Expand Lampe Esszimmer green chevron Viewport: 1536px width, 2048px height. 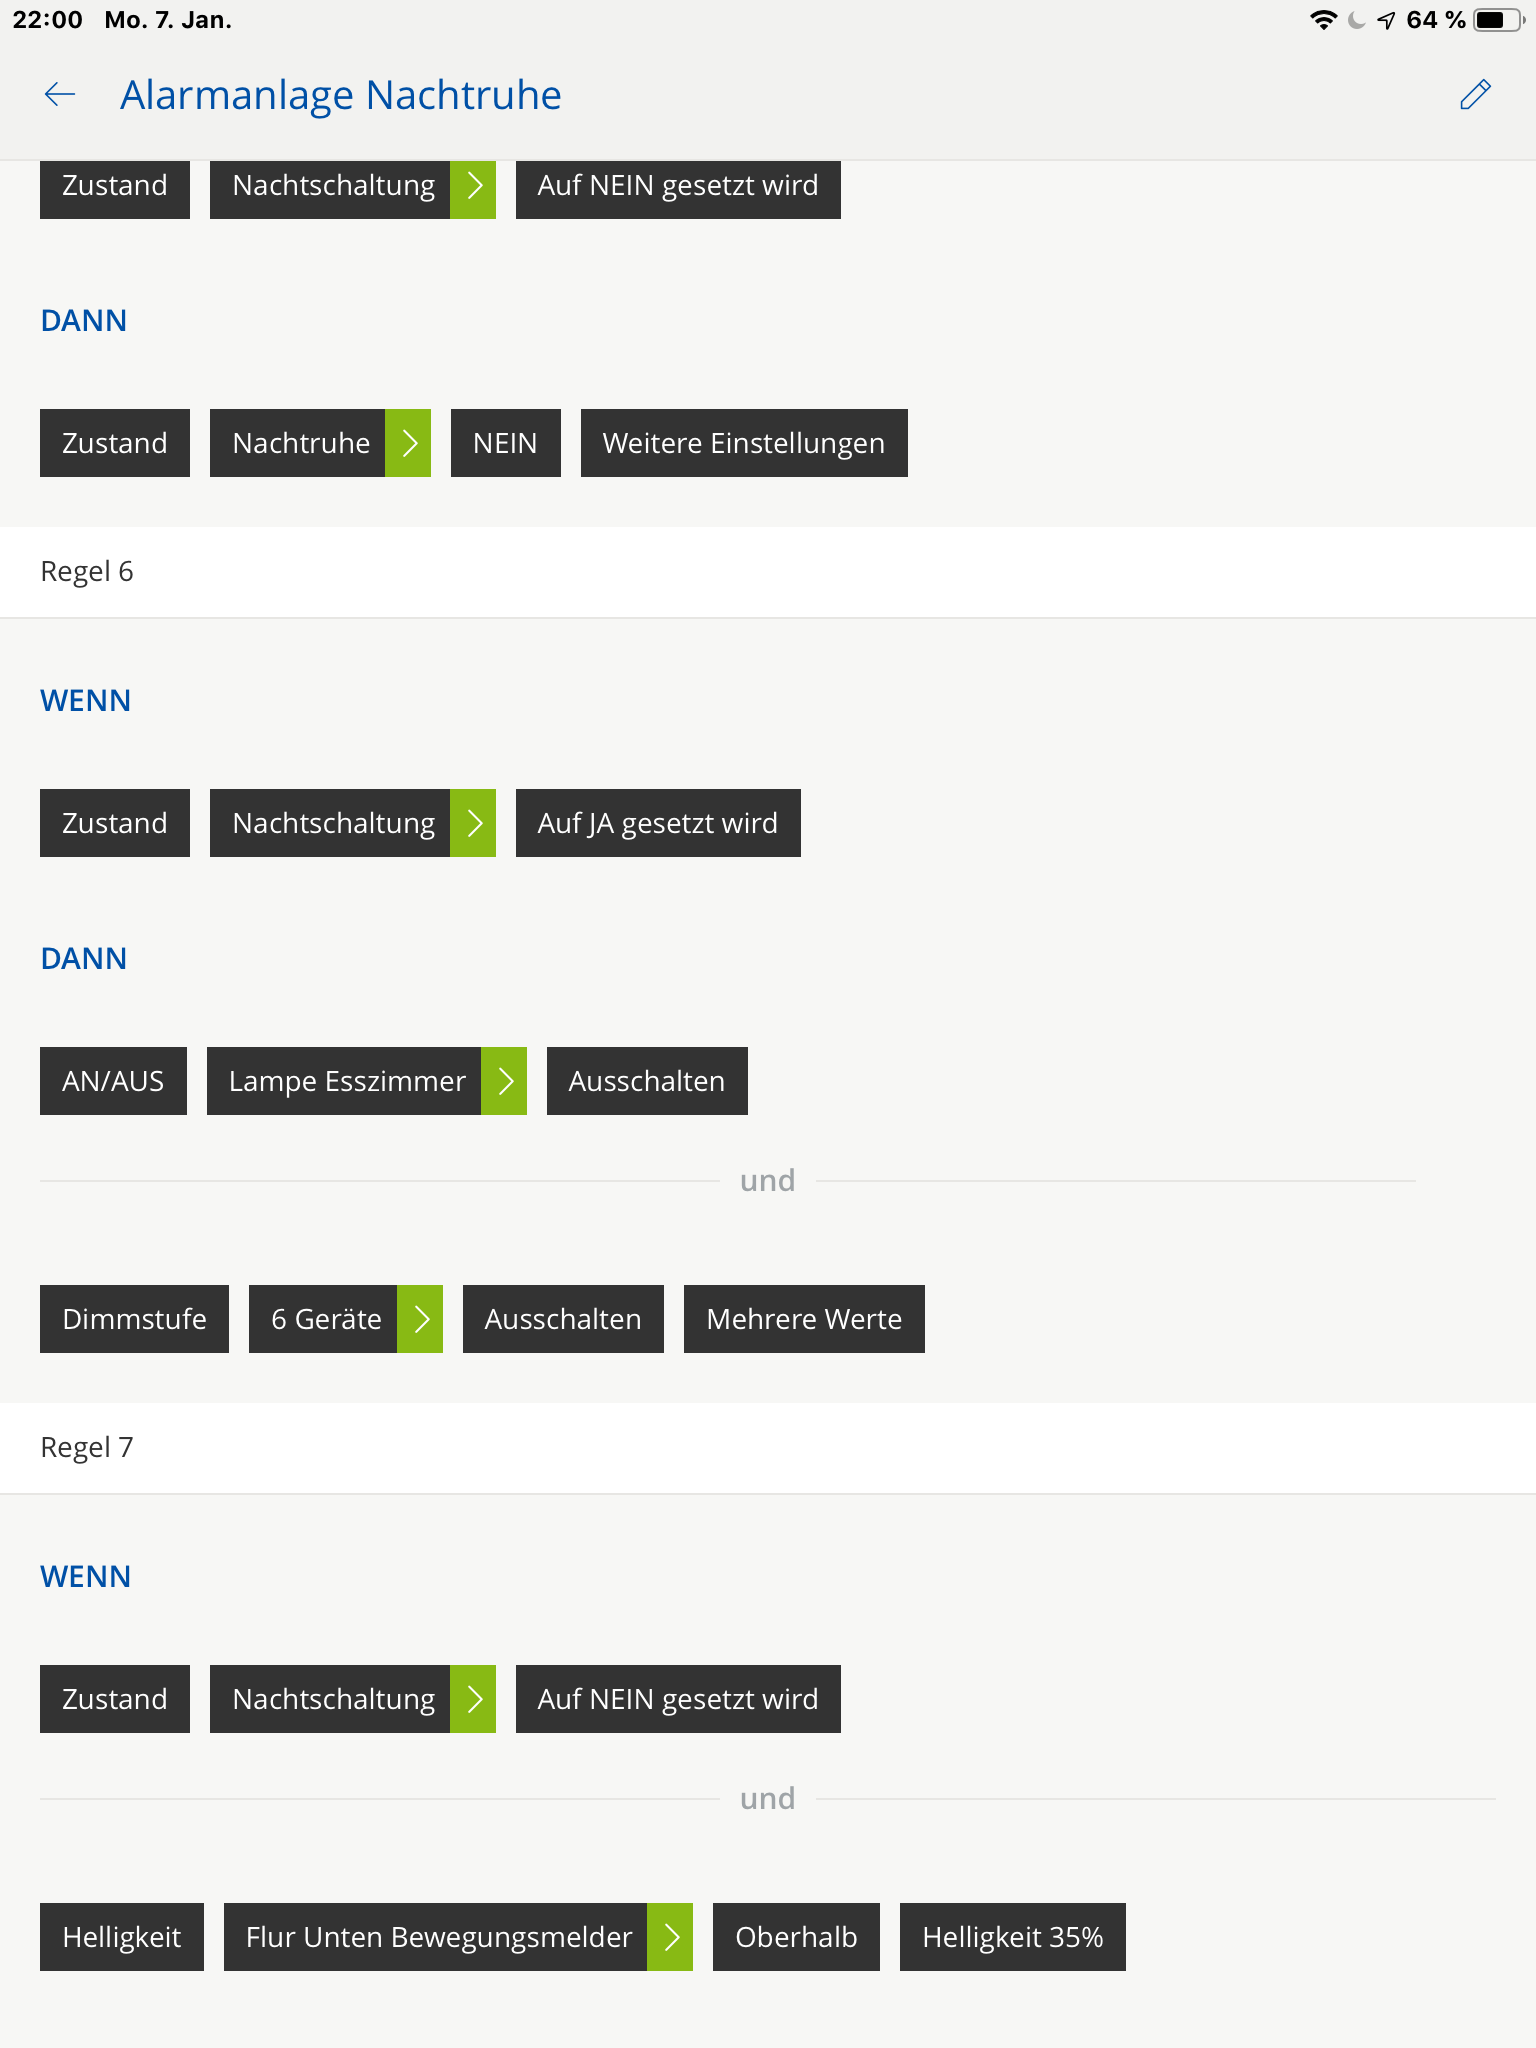[x=504, y=1081]
